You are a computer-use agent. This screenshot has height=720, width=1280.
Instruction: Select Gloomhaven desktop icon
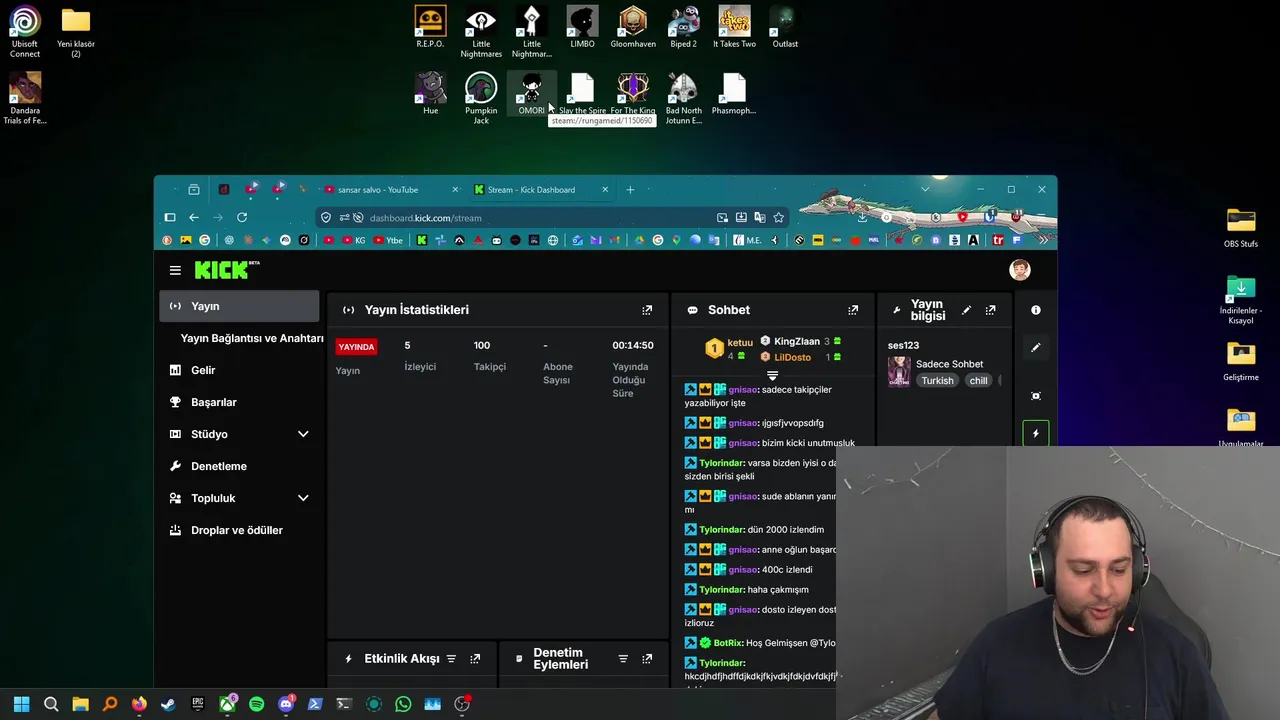coord(633,27)
